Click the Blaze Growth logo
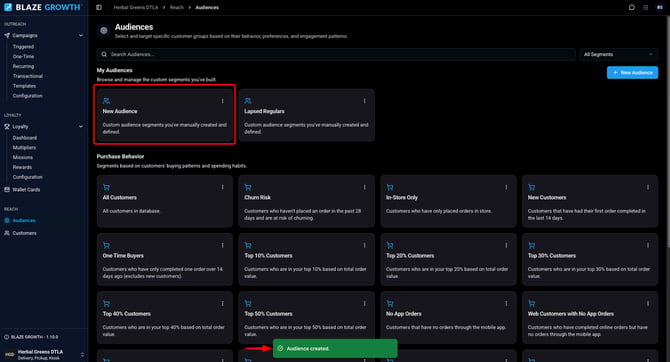670x362 pixels. [42, 7]
